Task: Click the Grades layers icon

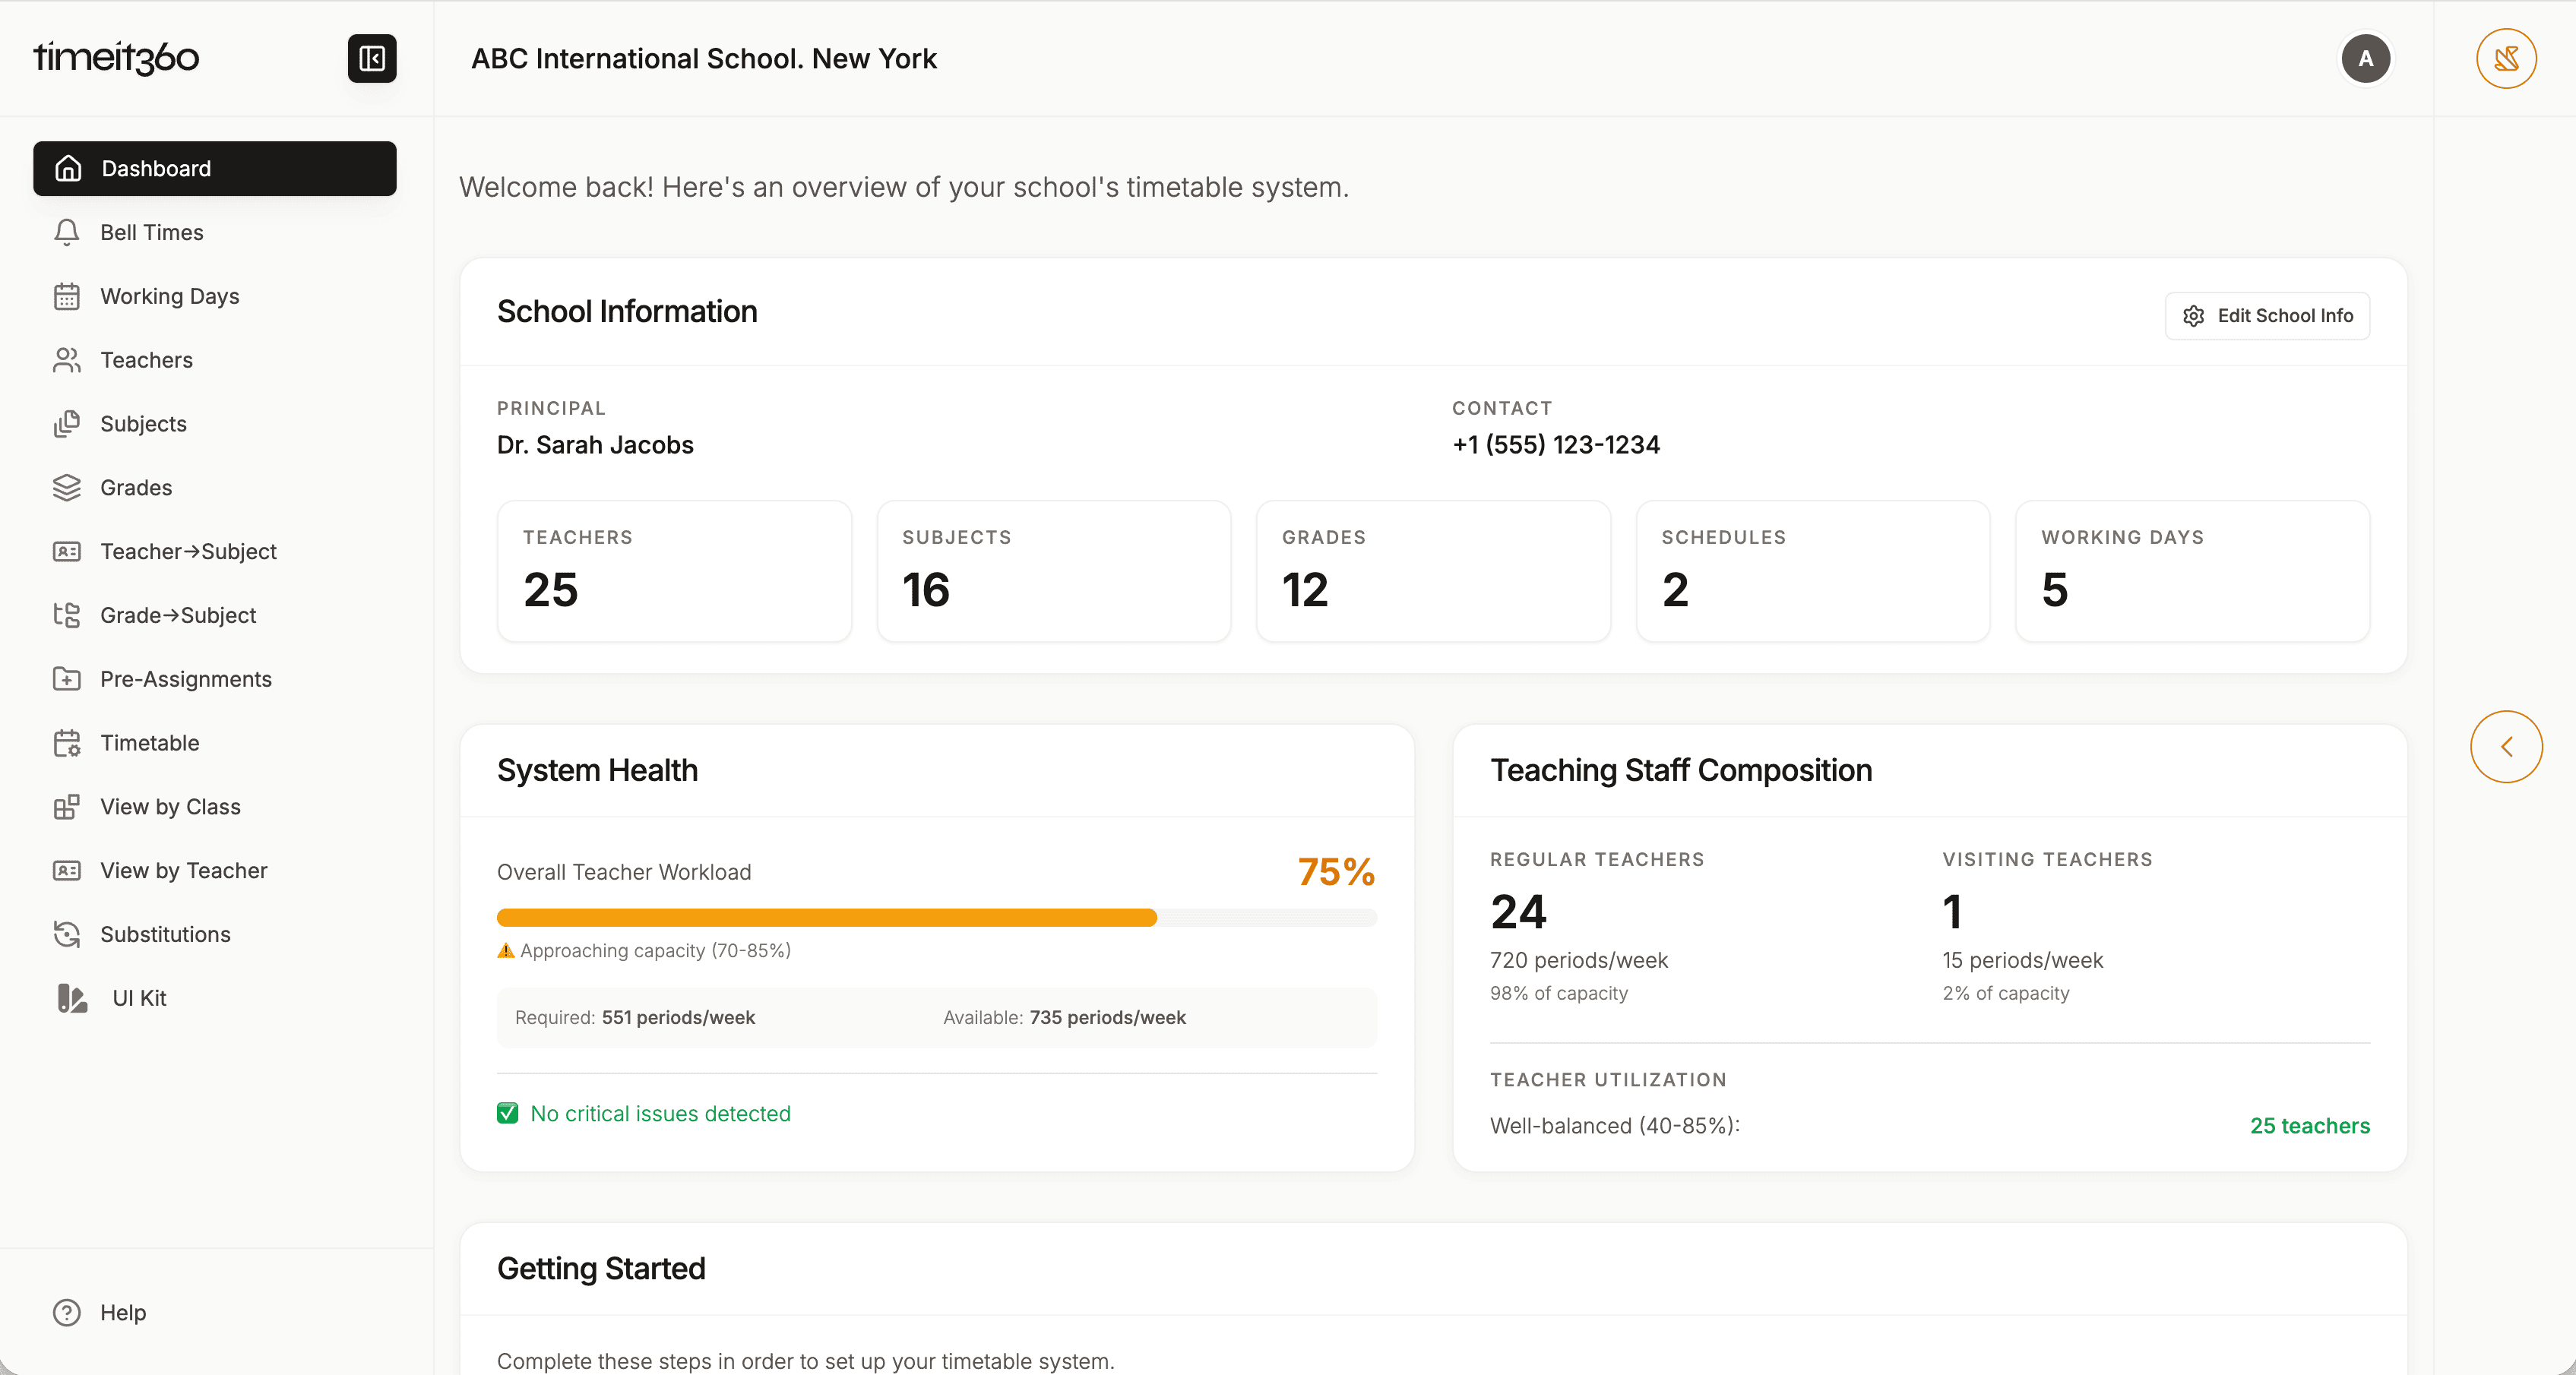Action: tap(66, 488)
